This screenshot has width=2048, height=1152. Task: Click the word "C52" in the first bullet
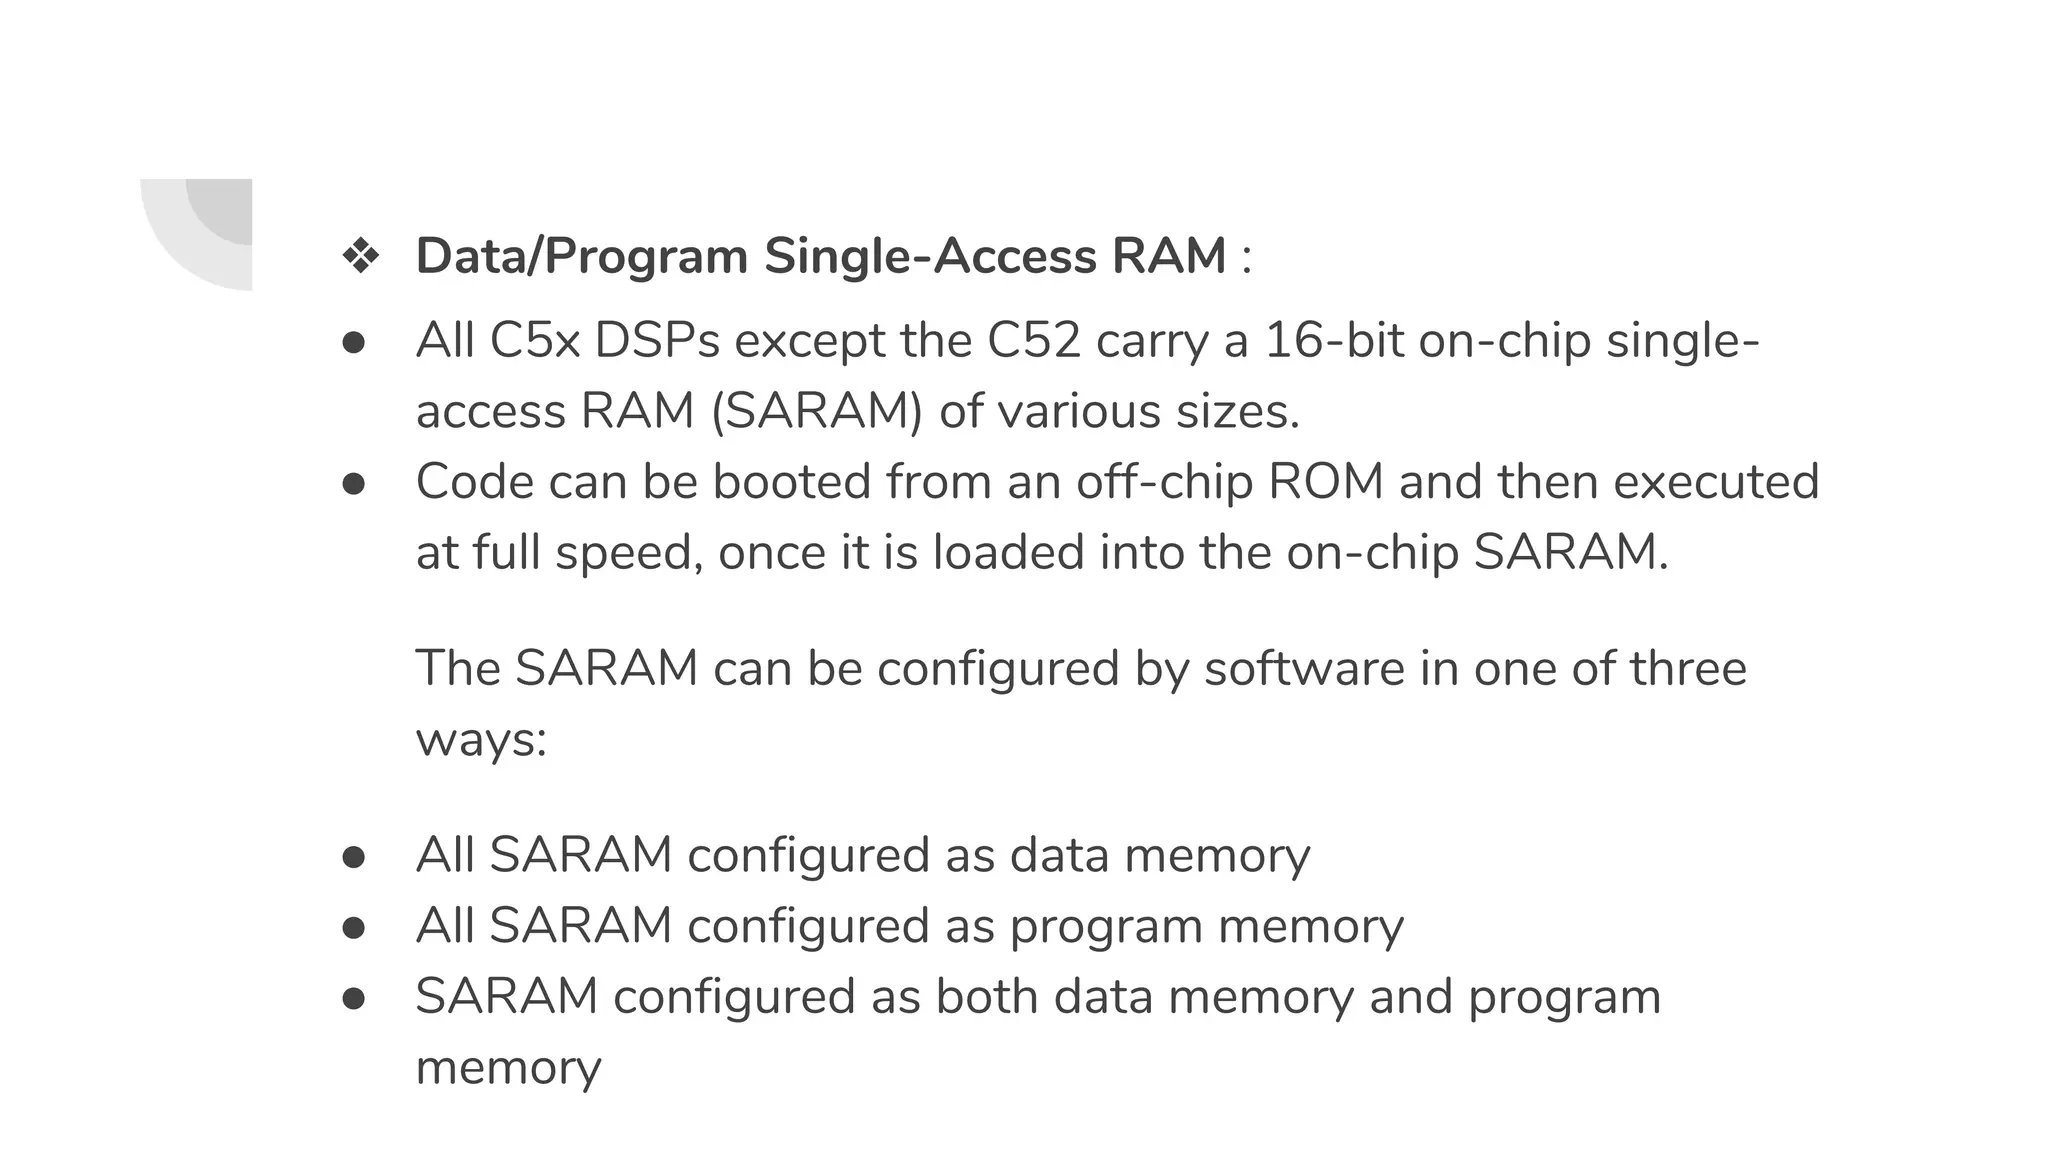1034,341
